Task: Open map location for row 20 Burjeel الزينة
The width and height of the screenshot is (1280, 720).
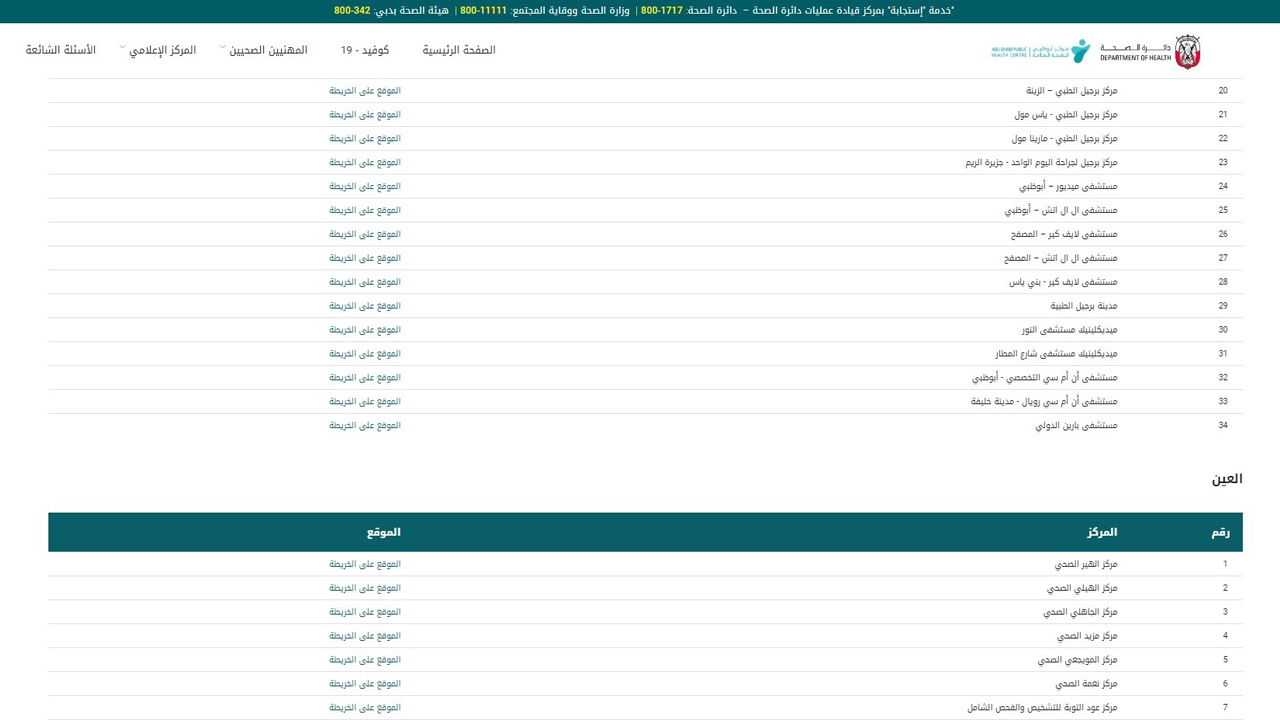Action: 365,91
